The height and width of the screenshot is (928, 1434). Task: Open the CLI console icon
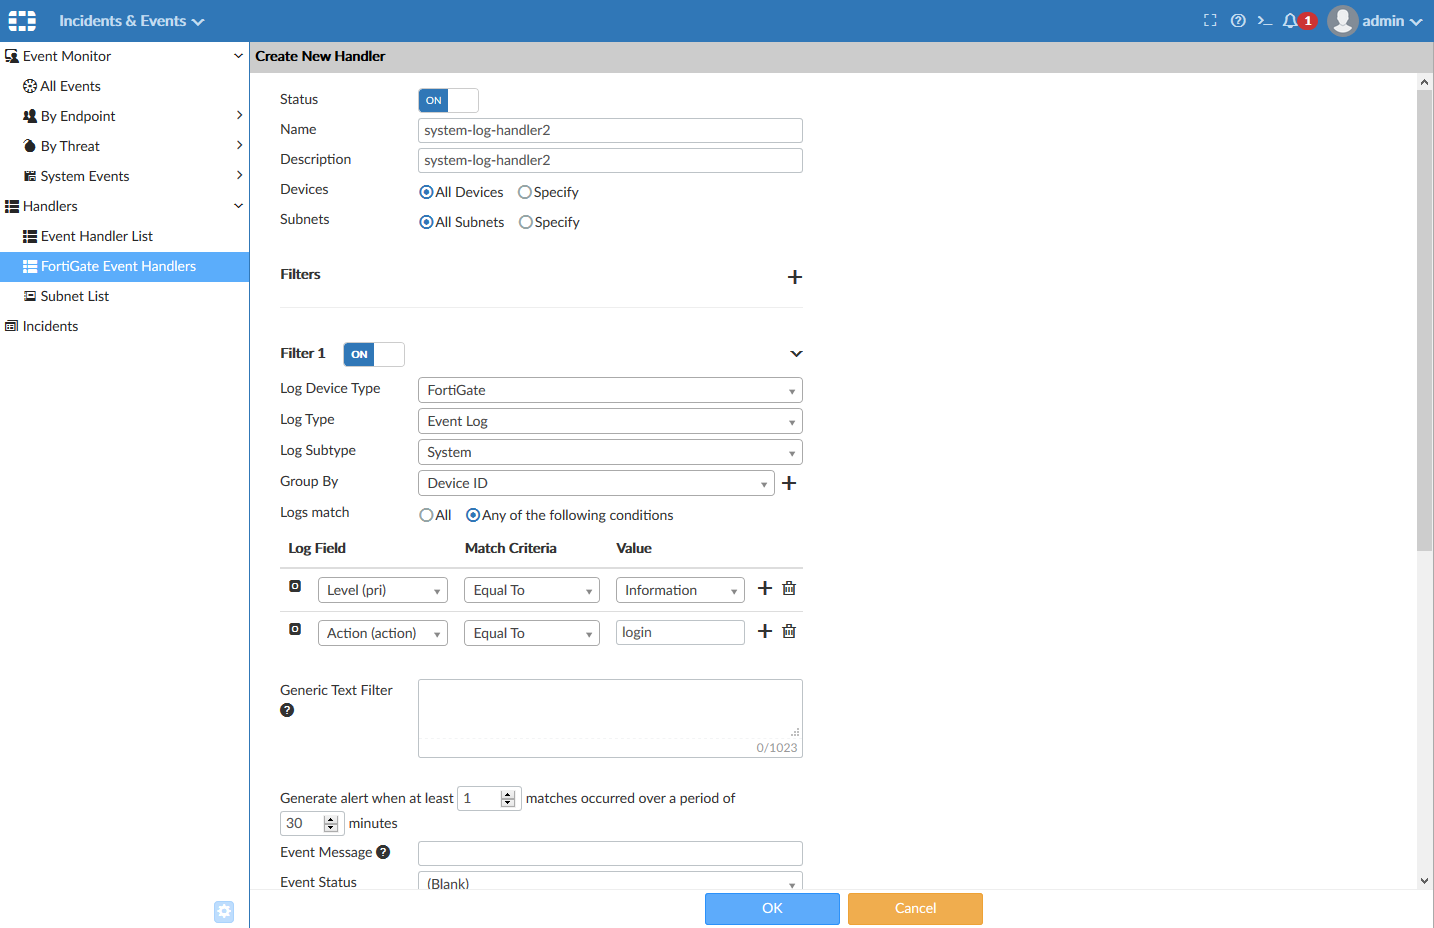[x=1264, y=20]
